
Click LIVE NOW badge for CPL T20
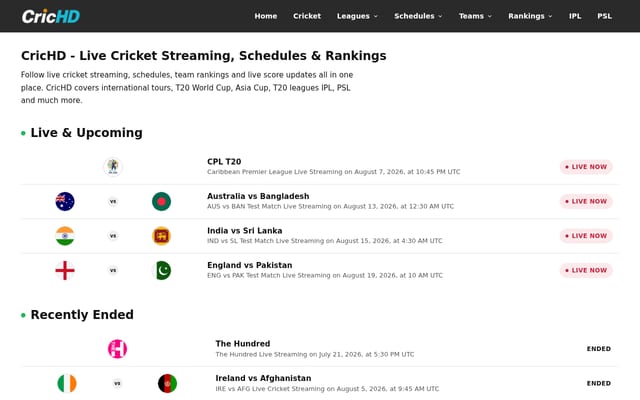tap(586, 167)
